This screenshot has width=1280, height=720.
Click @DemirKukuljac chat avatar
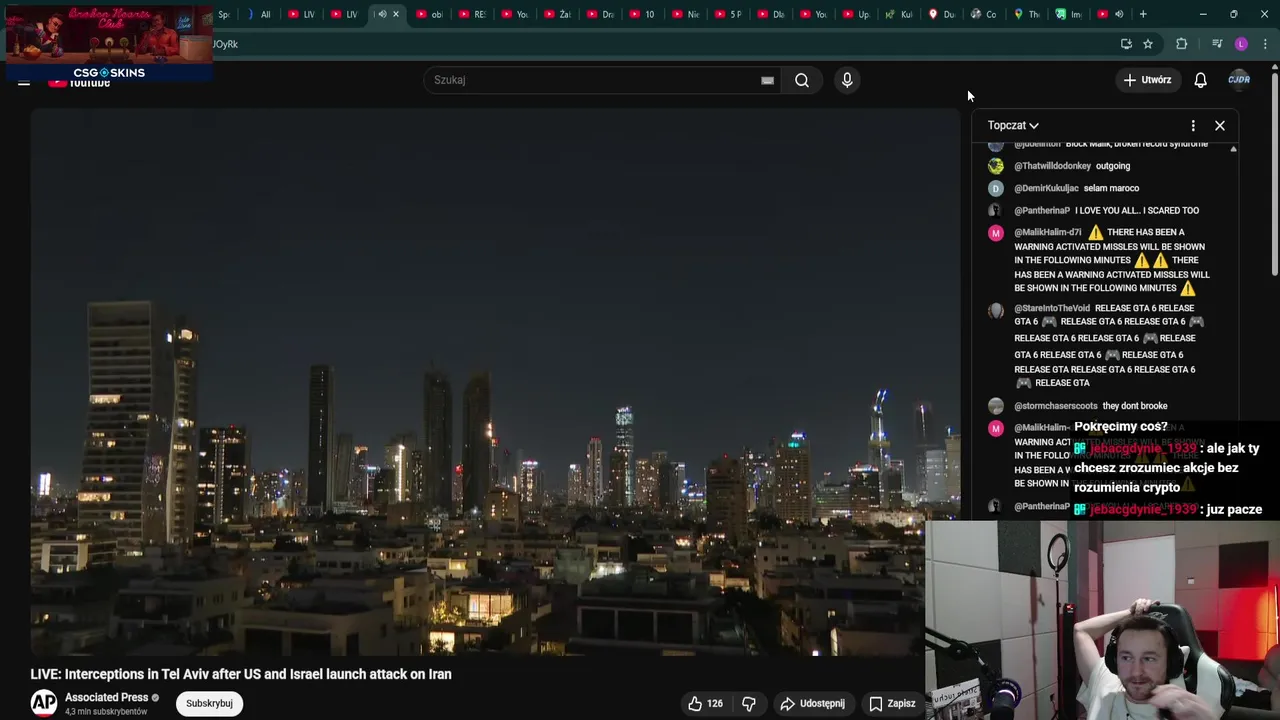coord(995,188)
